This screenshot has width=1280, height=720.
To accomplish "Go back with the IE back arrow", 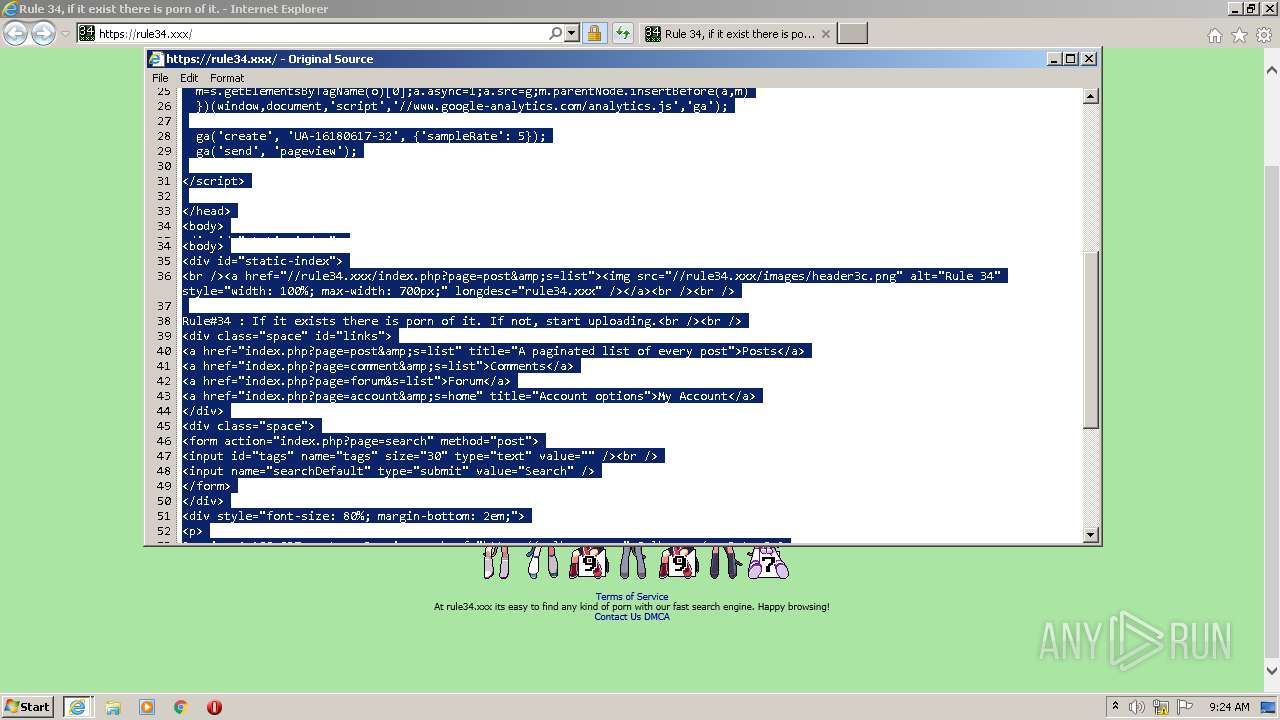I will click(x=15, y=34).
